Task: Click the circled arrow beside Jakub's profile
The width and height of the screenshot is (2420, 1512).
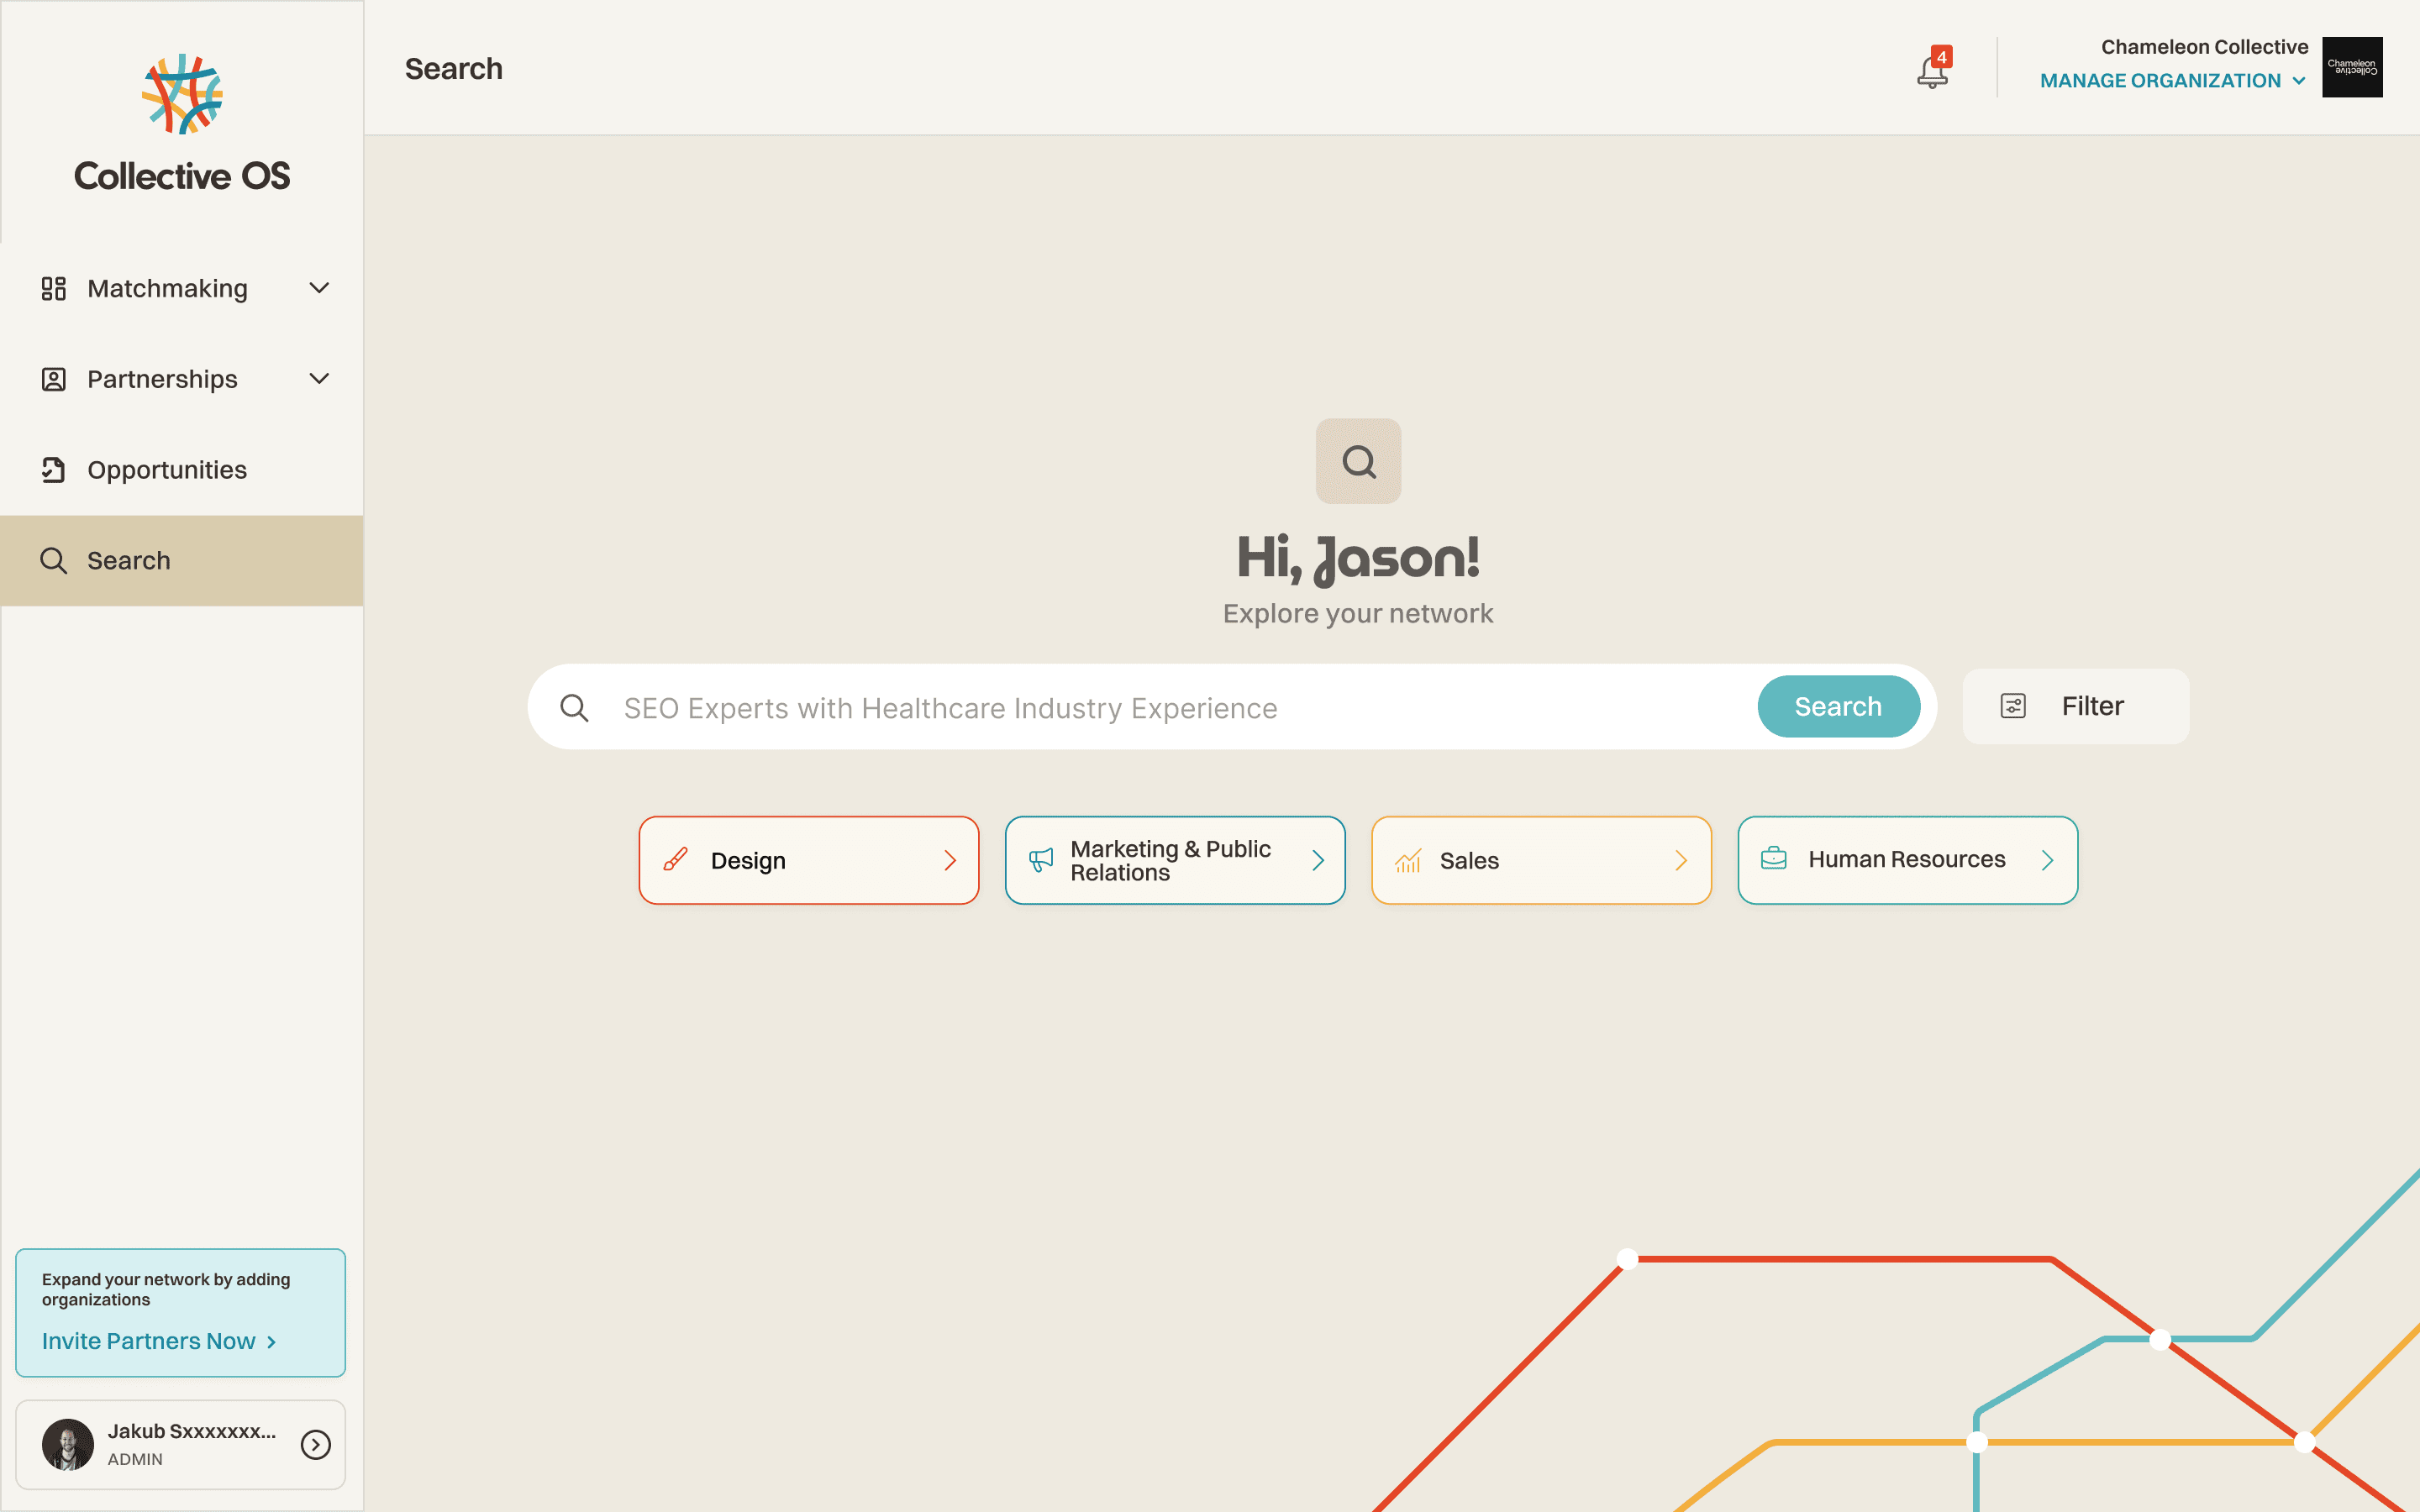Action: tap(316, 1444)
